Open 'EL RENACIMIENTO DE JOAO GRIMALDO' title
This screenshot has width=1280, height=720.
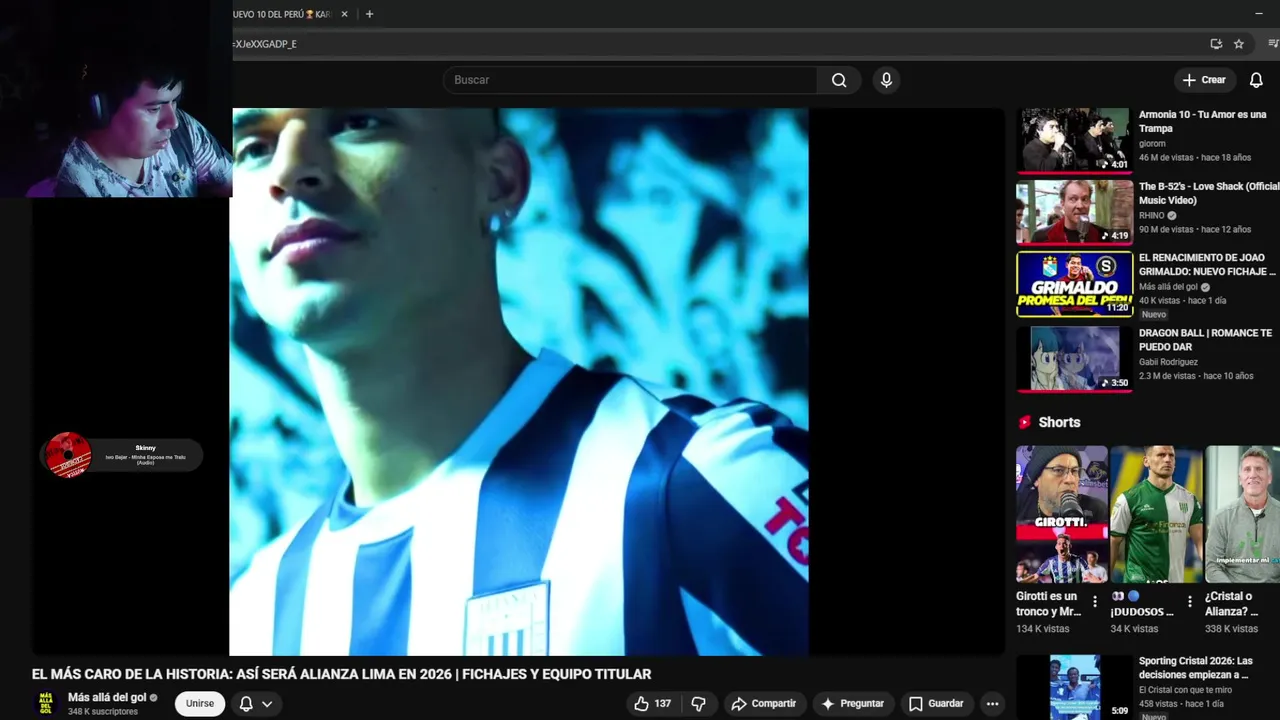click(1207, 265)
